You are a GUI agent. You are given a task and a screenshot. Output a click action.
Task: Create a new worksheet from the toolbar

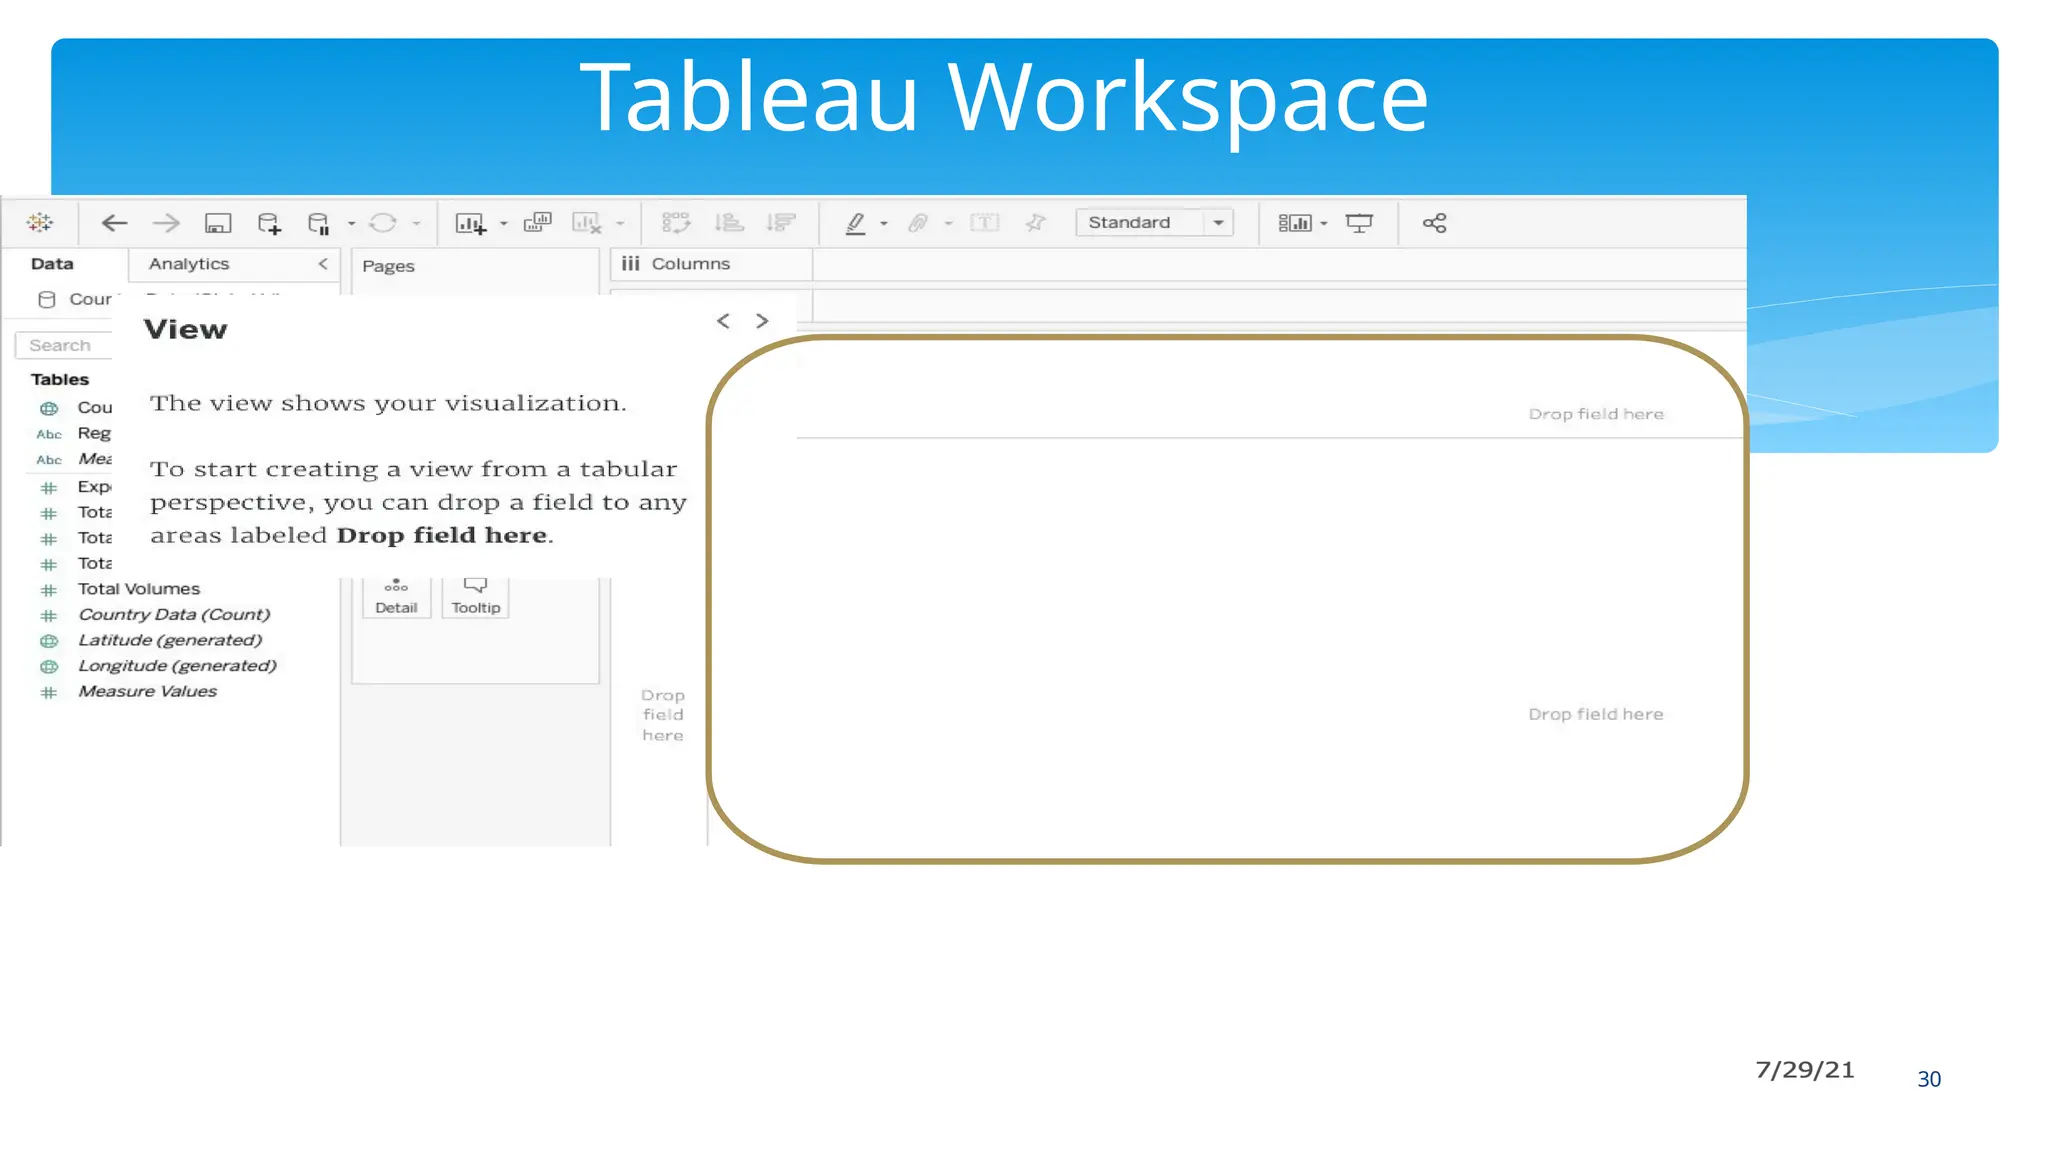pyautogui.click(x=471, y=223)
